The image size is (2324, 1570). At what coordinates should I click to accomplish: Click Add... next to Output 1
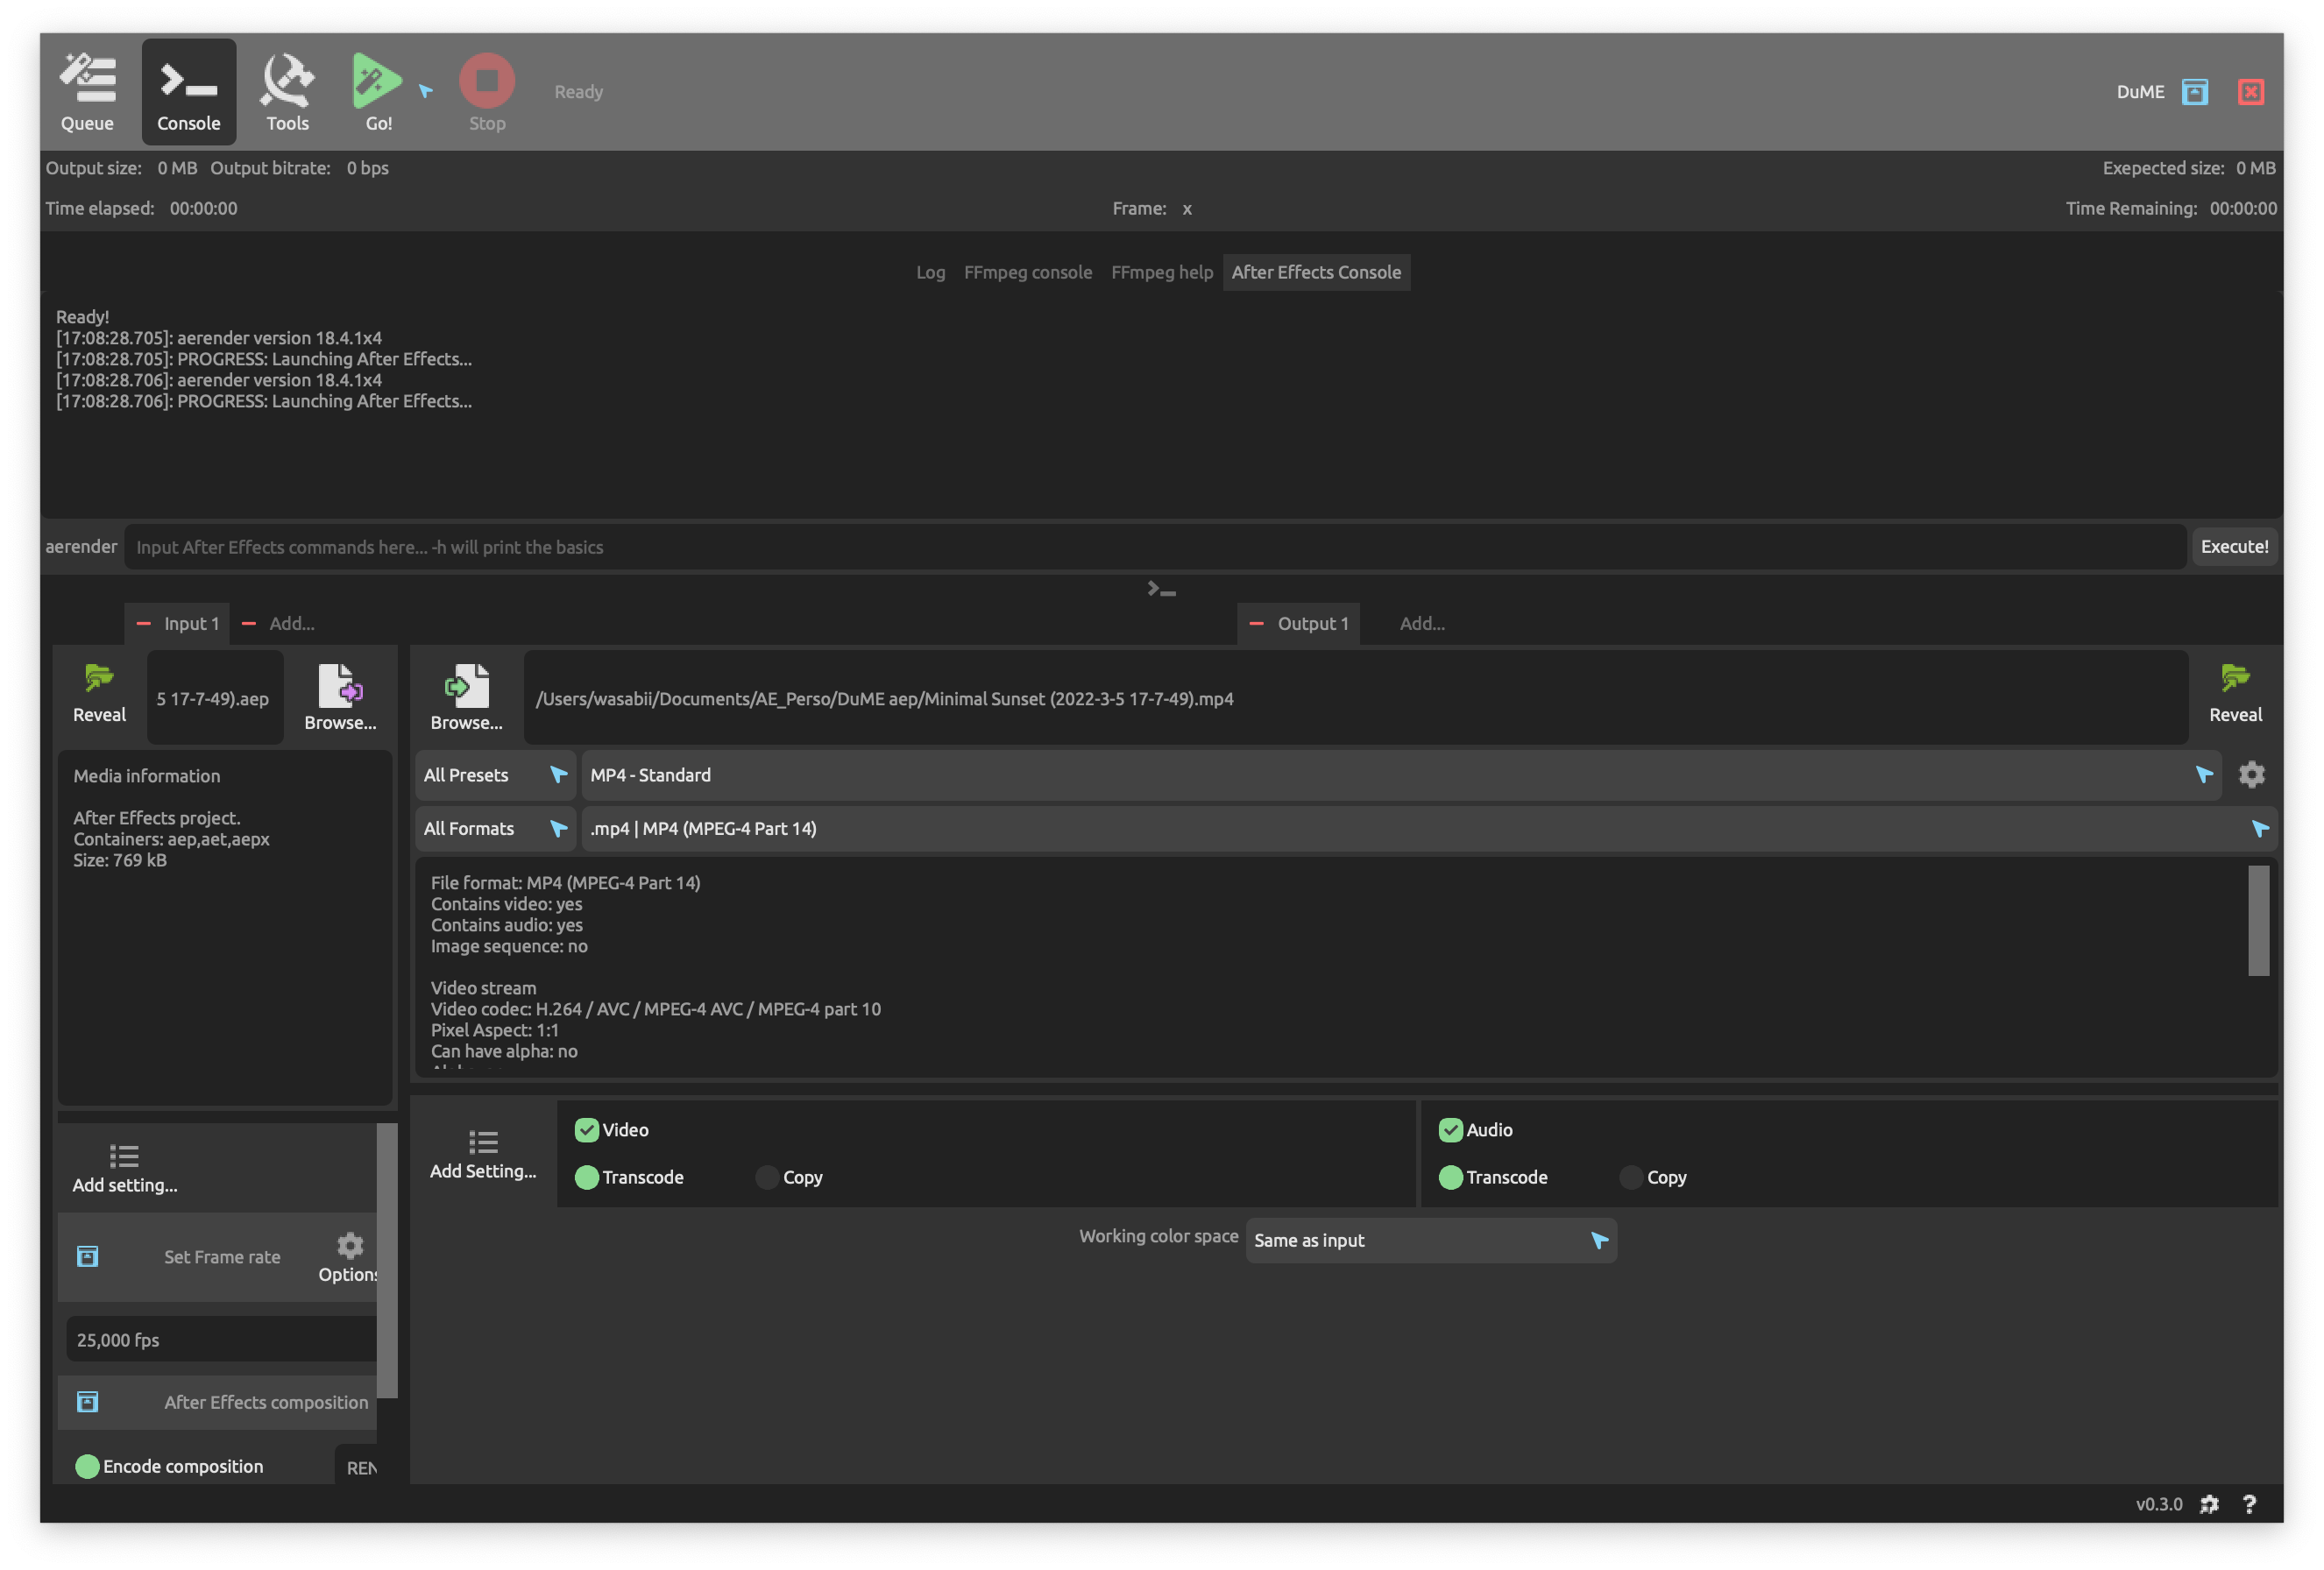1421,624
